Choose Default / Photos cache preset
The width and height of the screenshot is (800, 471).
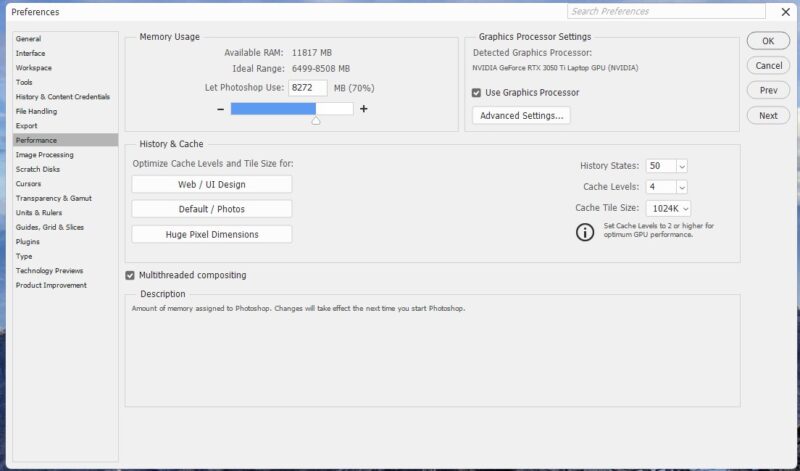tap(212, 209)
